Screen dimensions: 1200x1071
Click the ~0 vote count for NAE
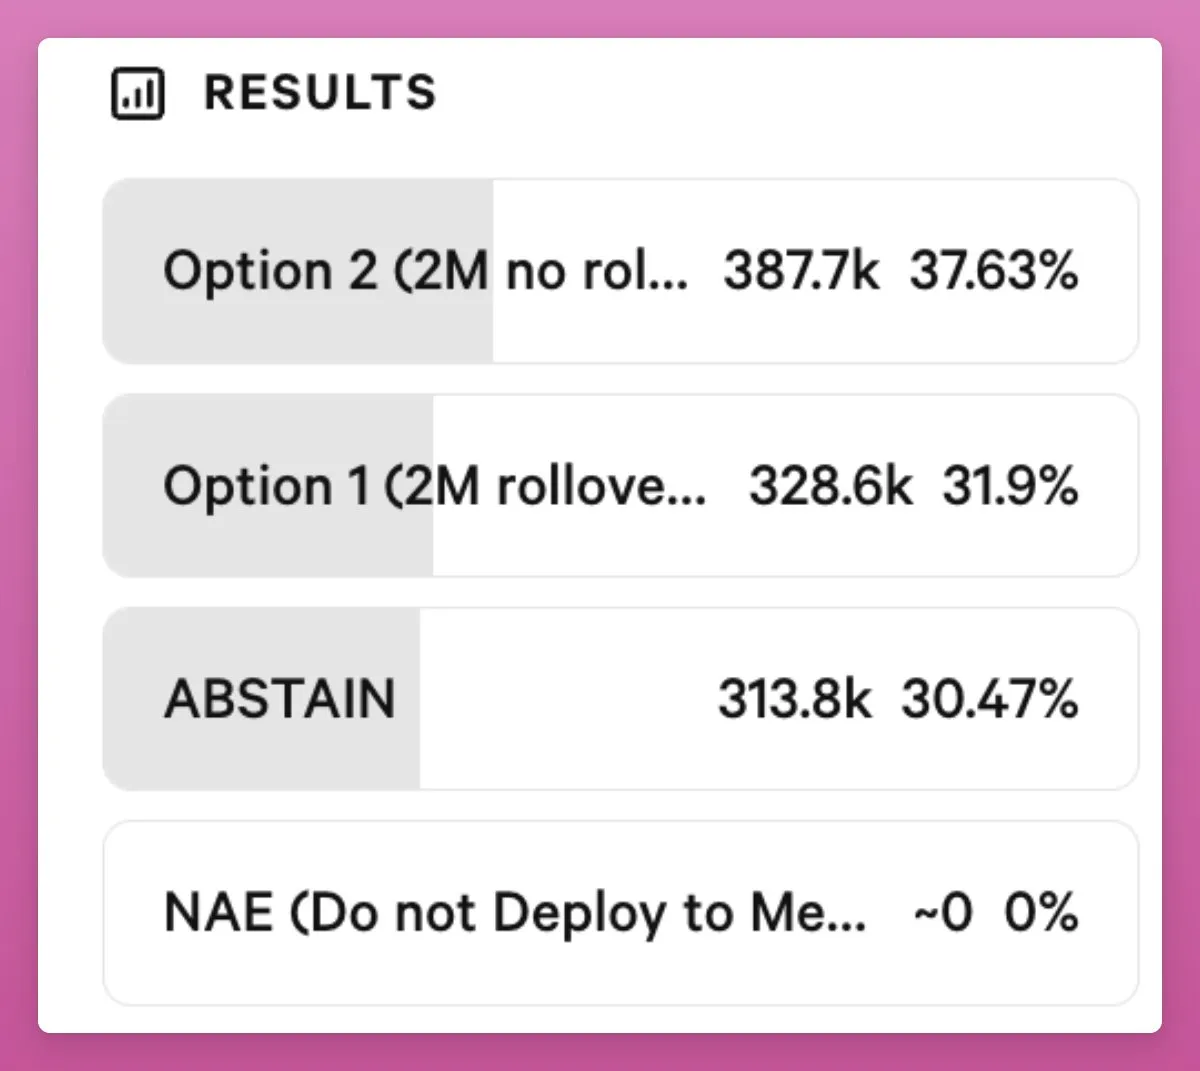click(x=942, y=912)
